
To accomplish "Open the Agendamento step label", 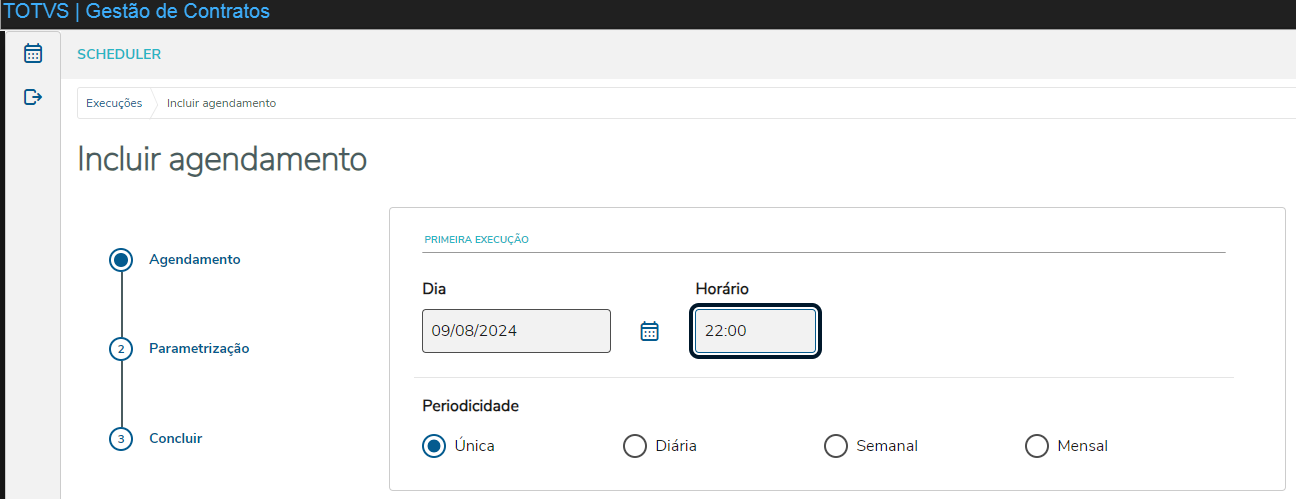I will [x=195, y=259].
